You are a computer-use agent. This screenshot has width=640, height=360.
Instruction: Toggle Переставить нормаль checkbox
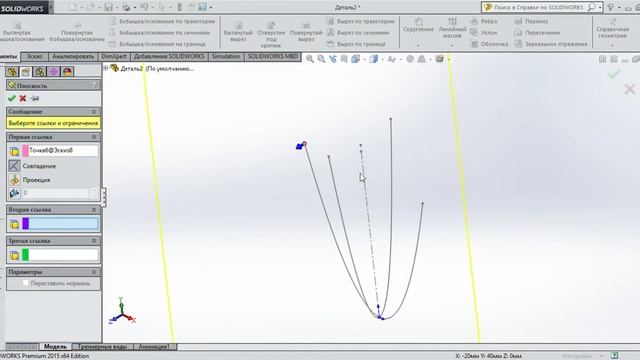click(x=25, y=283)
